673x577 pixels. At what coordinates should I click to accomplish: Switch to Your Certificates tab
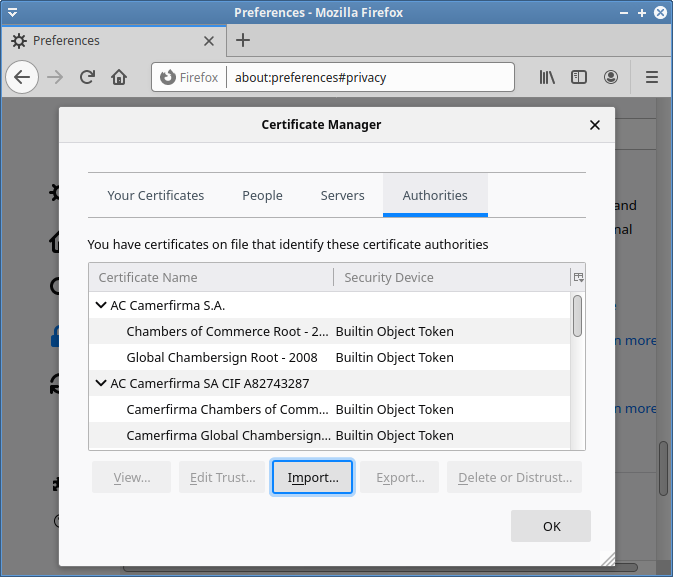(x=156, y=195)
